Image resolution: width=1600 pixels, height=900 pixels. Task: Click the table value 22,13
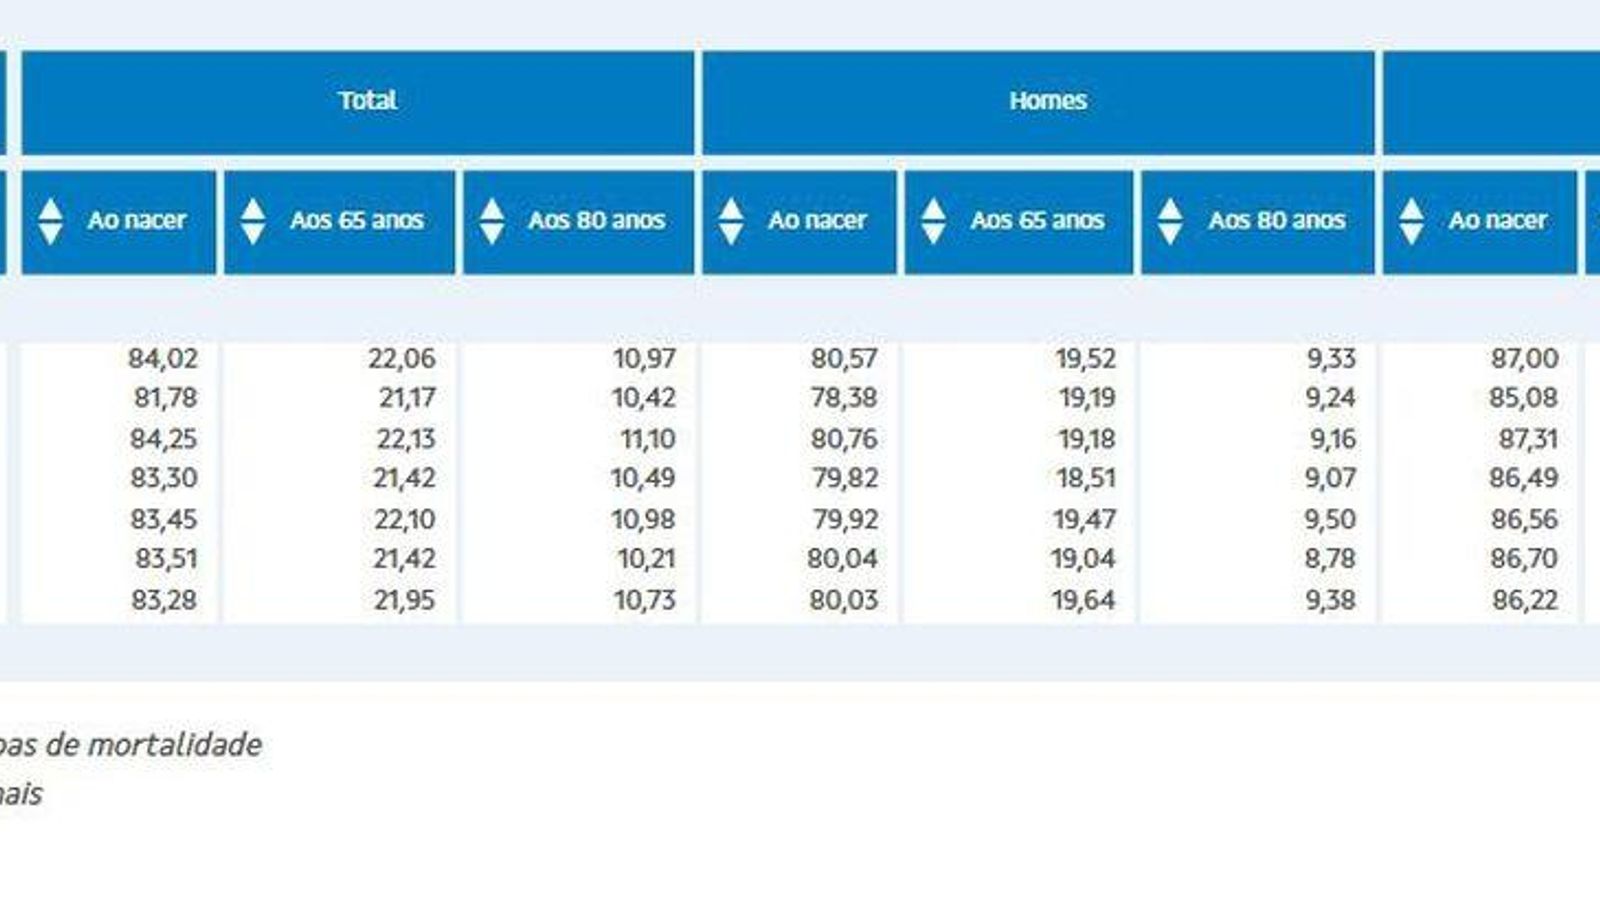[404, 439]
